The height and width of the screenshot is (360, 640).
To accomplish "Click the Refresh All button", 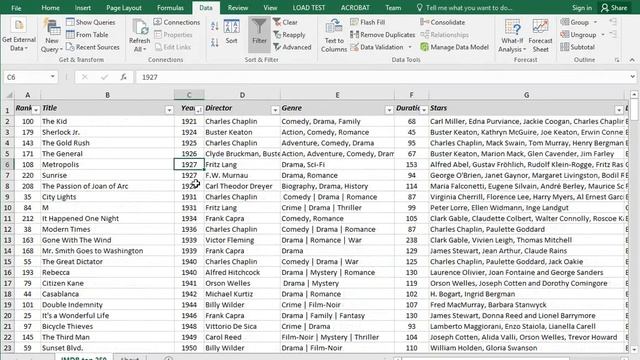I will coord(140,36).
